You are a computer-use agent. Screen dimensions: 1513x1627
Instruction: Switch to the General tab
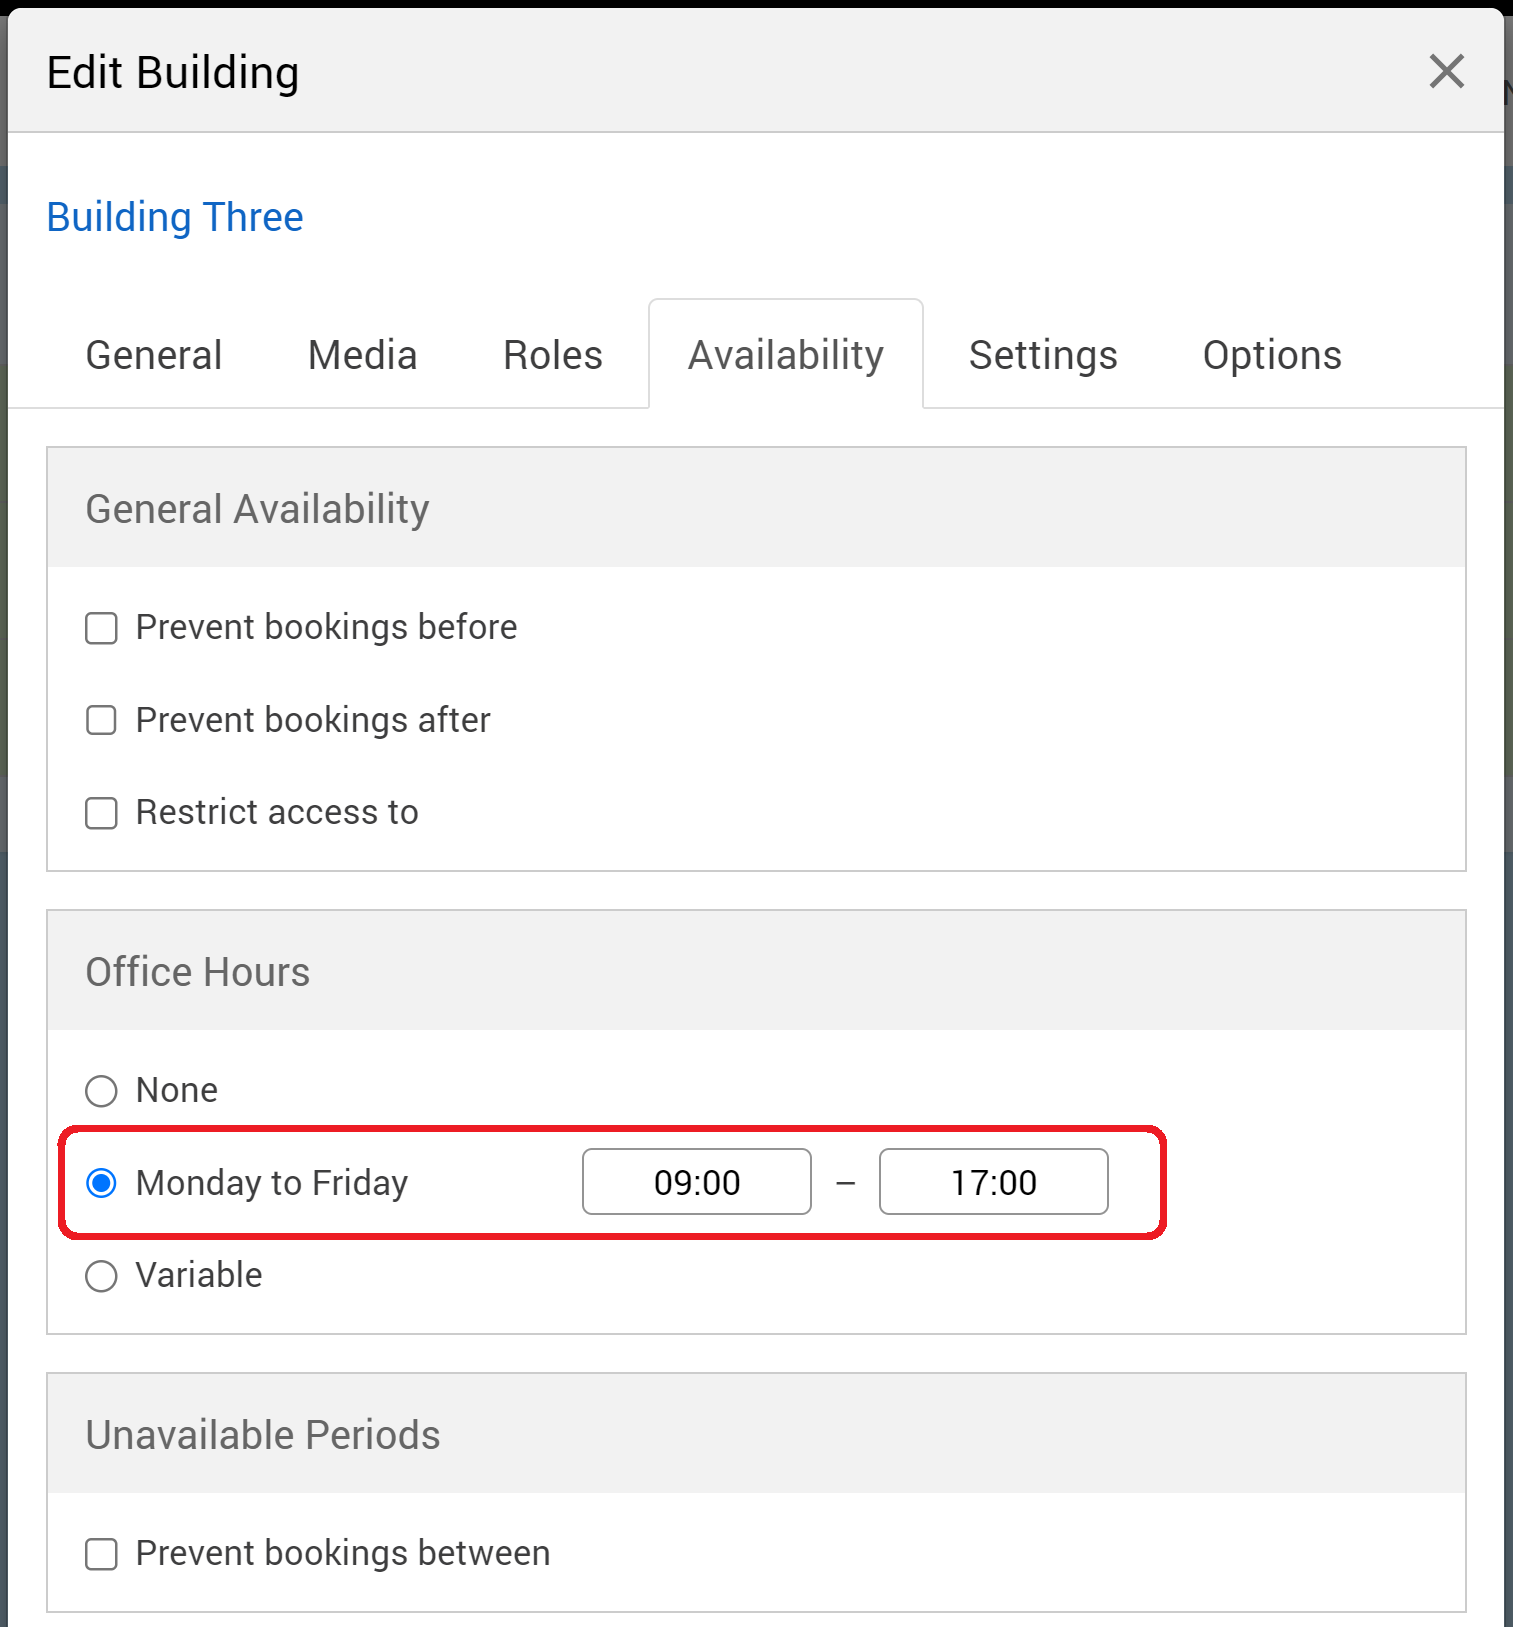154,355
